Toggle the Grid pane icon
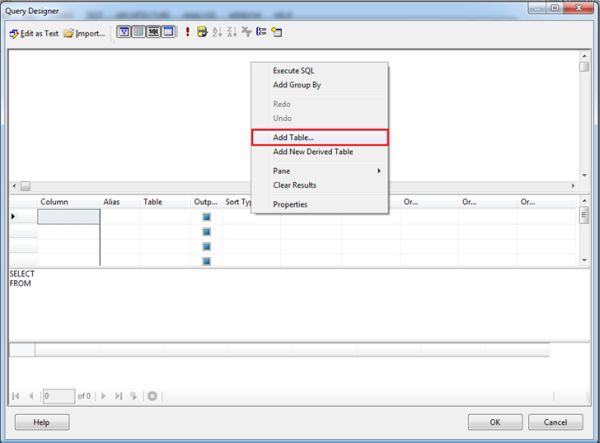The height and width of the screenshot is (443, 600). [139, 32]
